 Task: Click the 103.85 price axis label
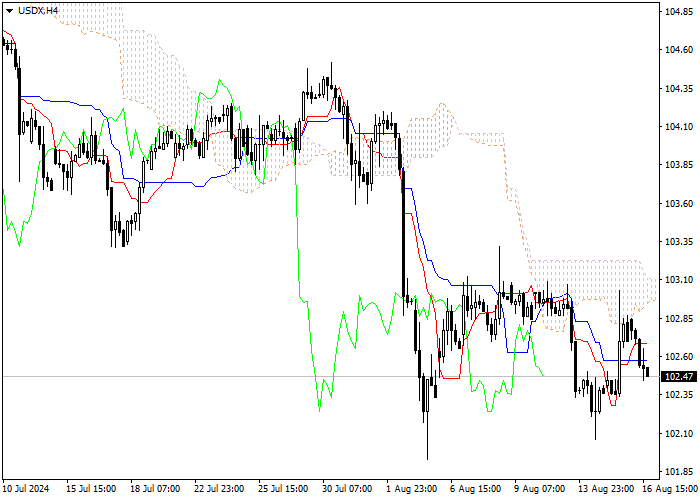679,165
